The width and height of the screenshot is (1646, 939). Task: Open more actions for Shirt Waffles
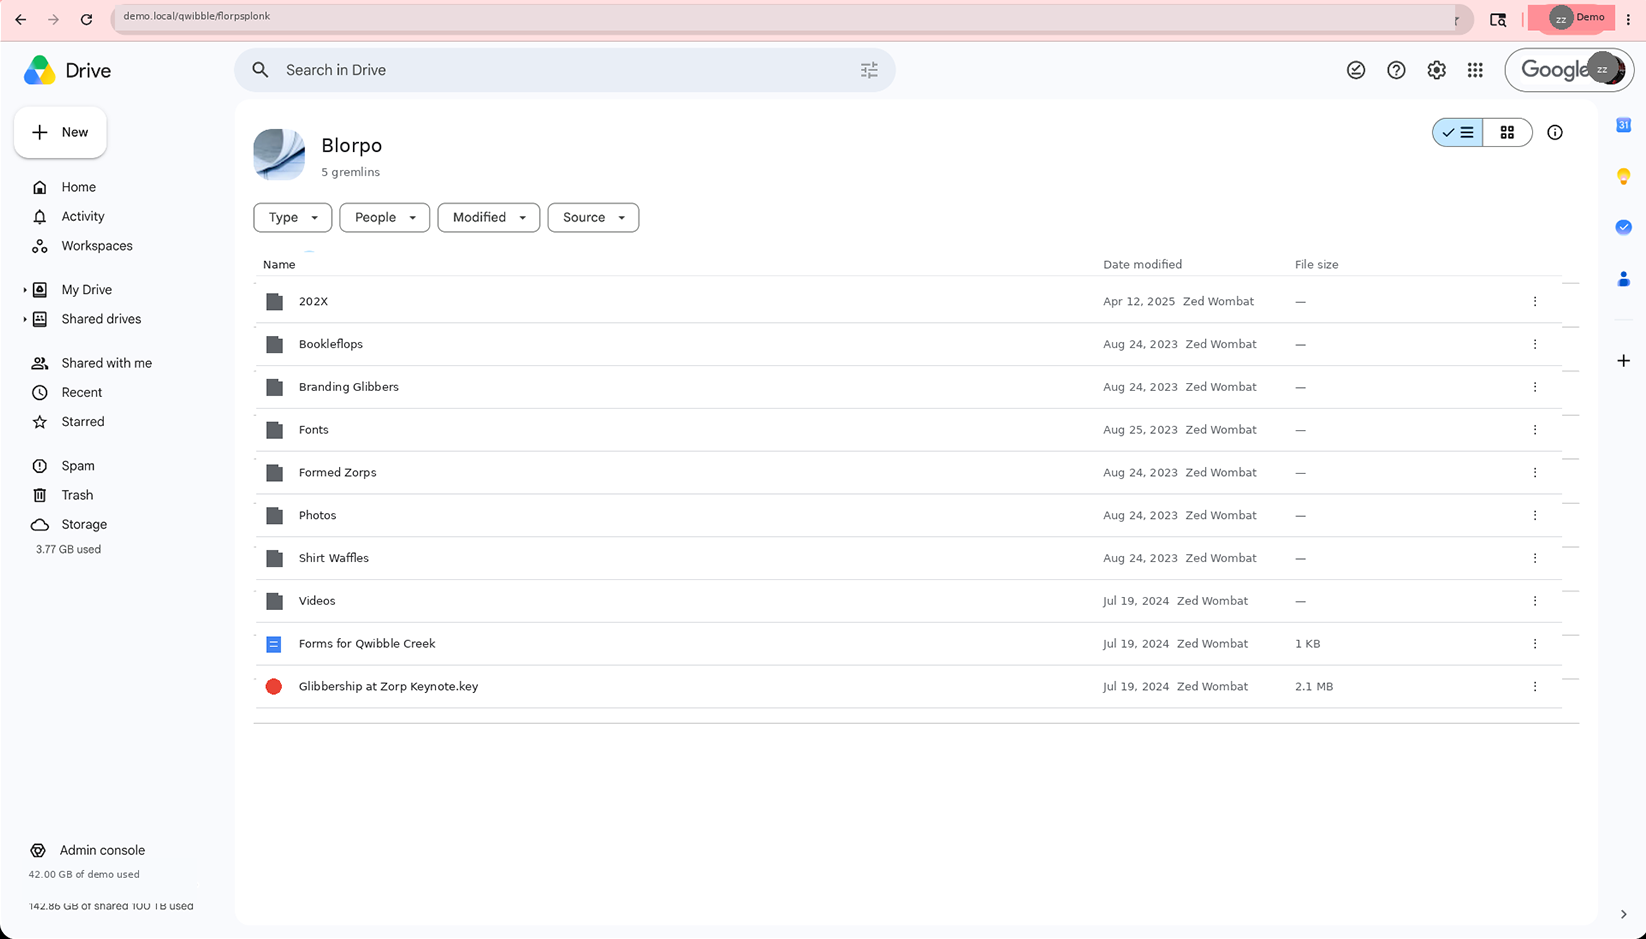point(1535,558)
